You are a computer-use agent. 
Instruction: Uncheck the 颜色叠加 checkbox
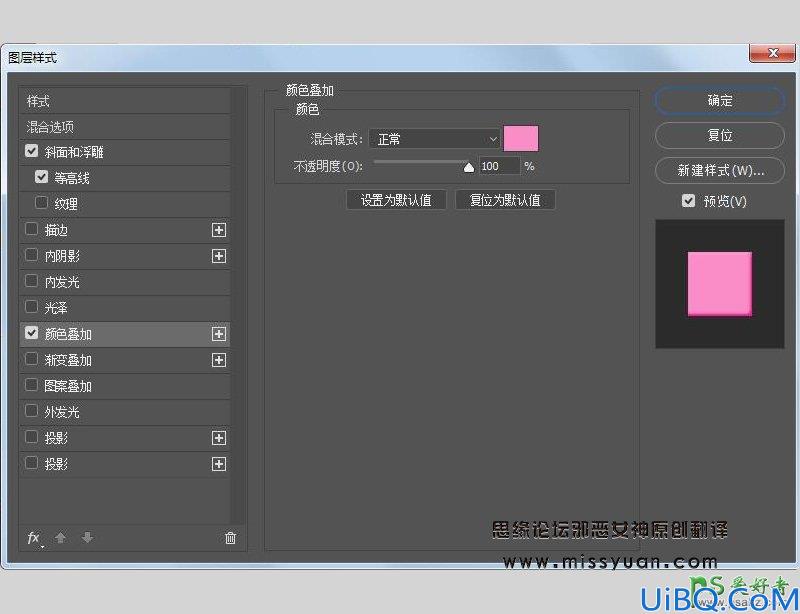pyautogui.click(x=32, y=333)
